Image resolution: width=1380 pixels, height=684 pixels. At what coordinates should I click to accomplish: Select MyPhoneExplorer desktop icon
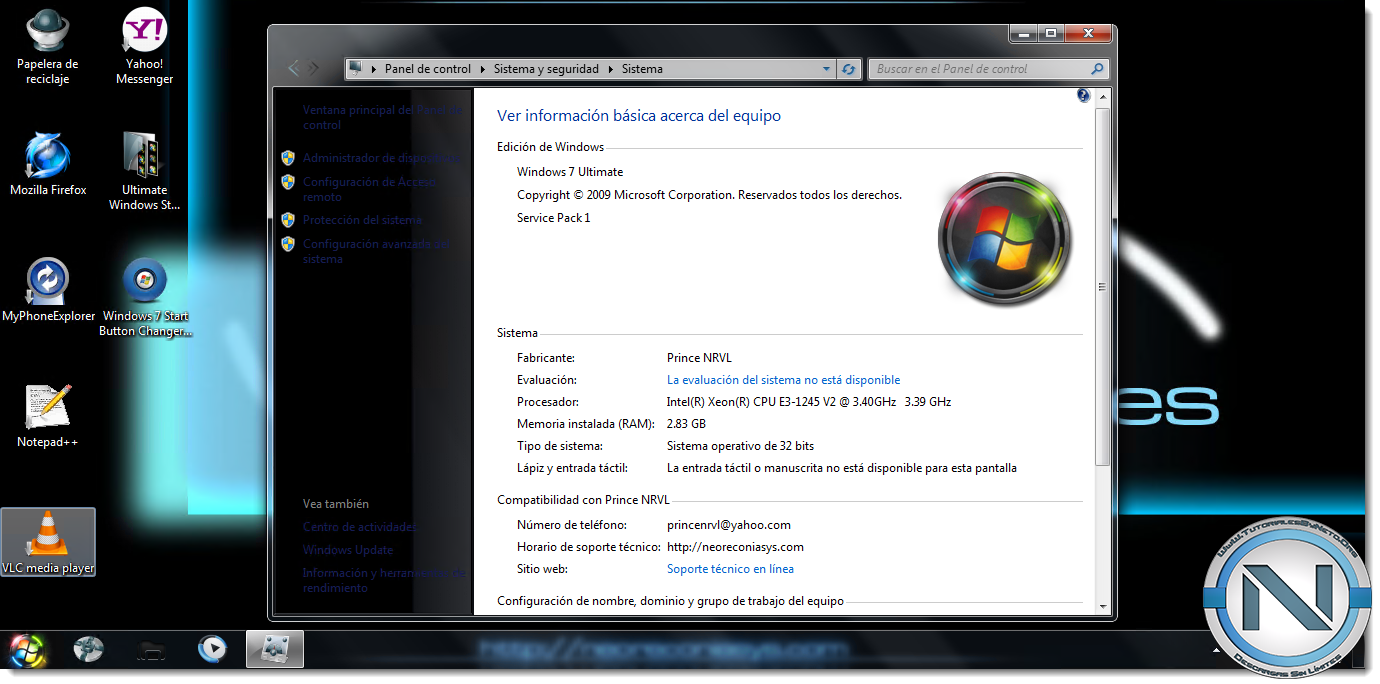point(48,290)
